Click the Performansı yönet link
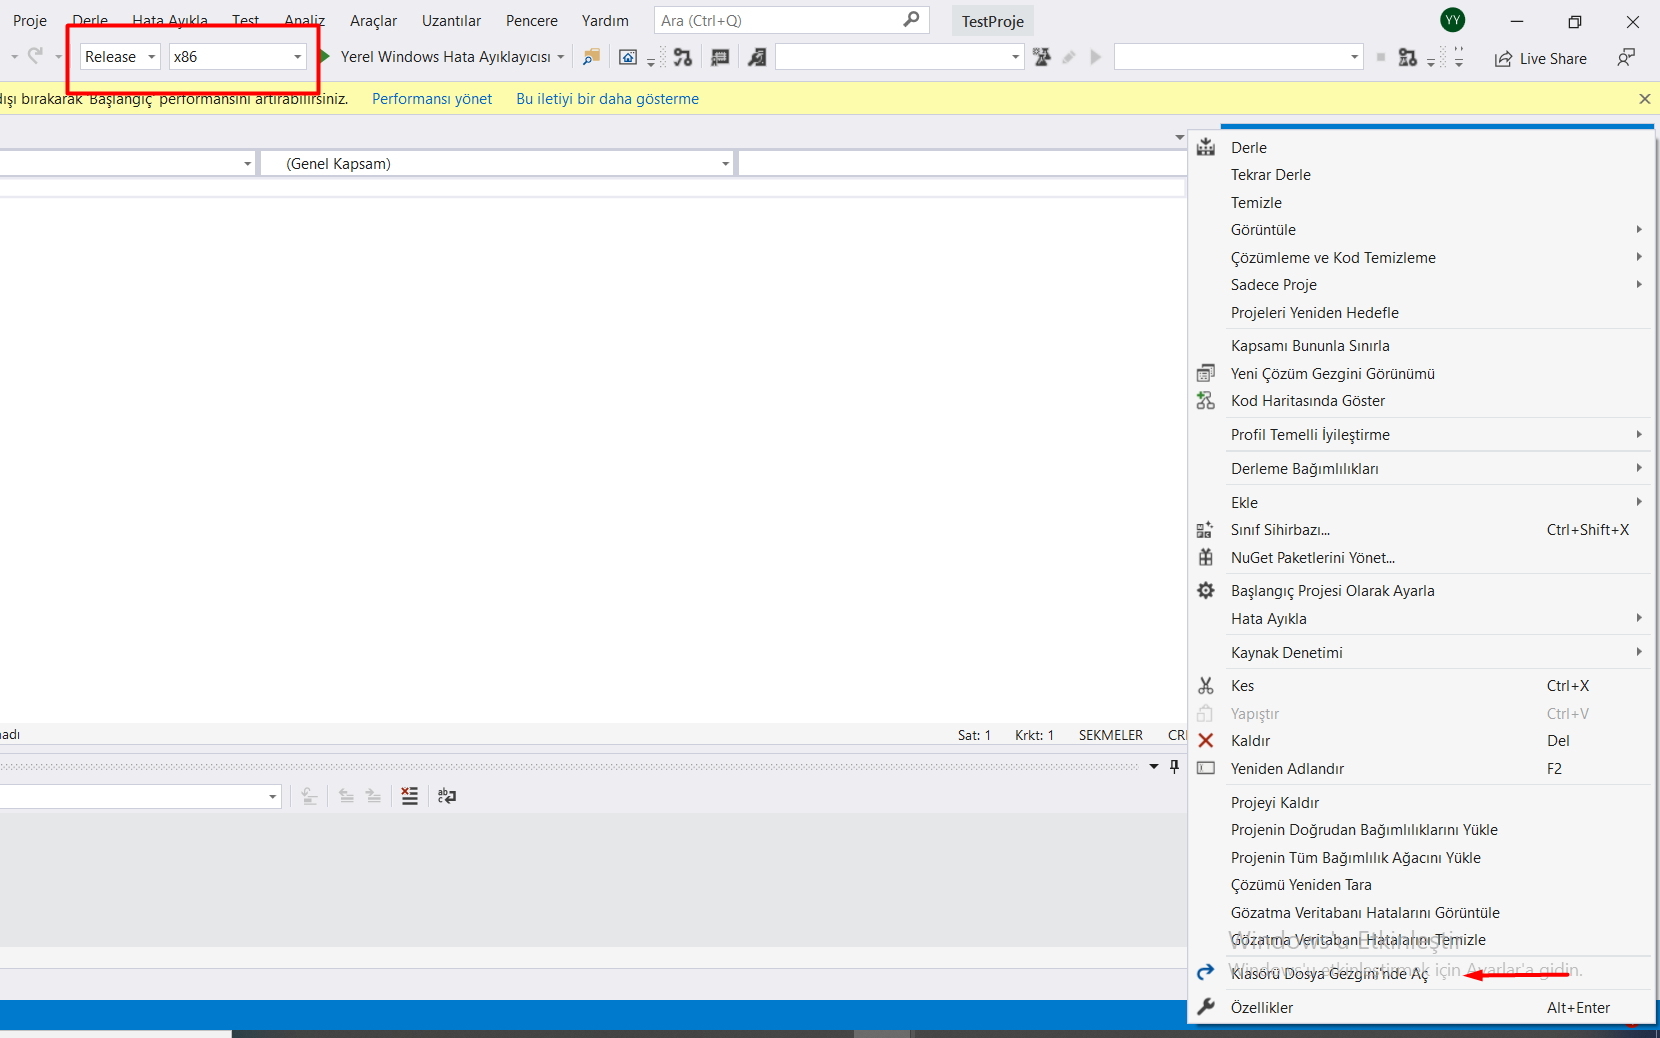Image resolution: width=1660 pixels, height=1038 pixels. coord(432,99)
